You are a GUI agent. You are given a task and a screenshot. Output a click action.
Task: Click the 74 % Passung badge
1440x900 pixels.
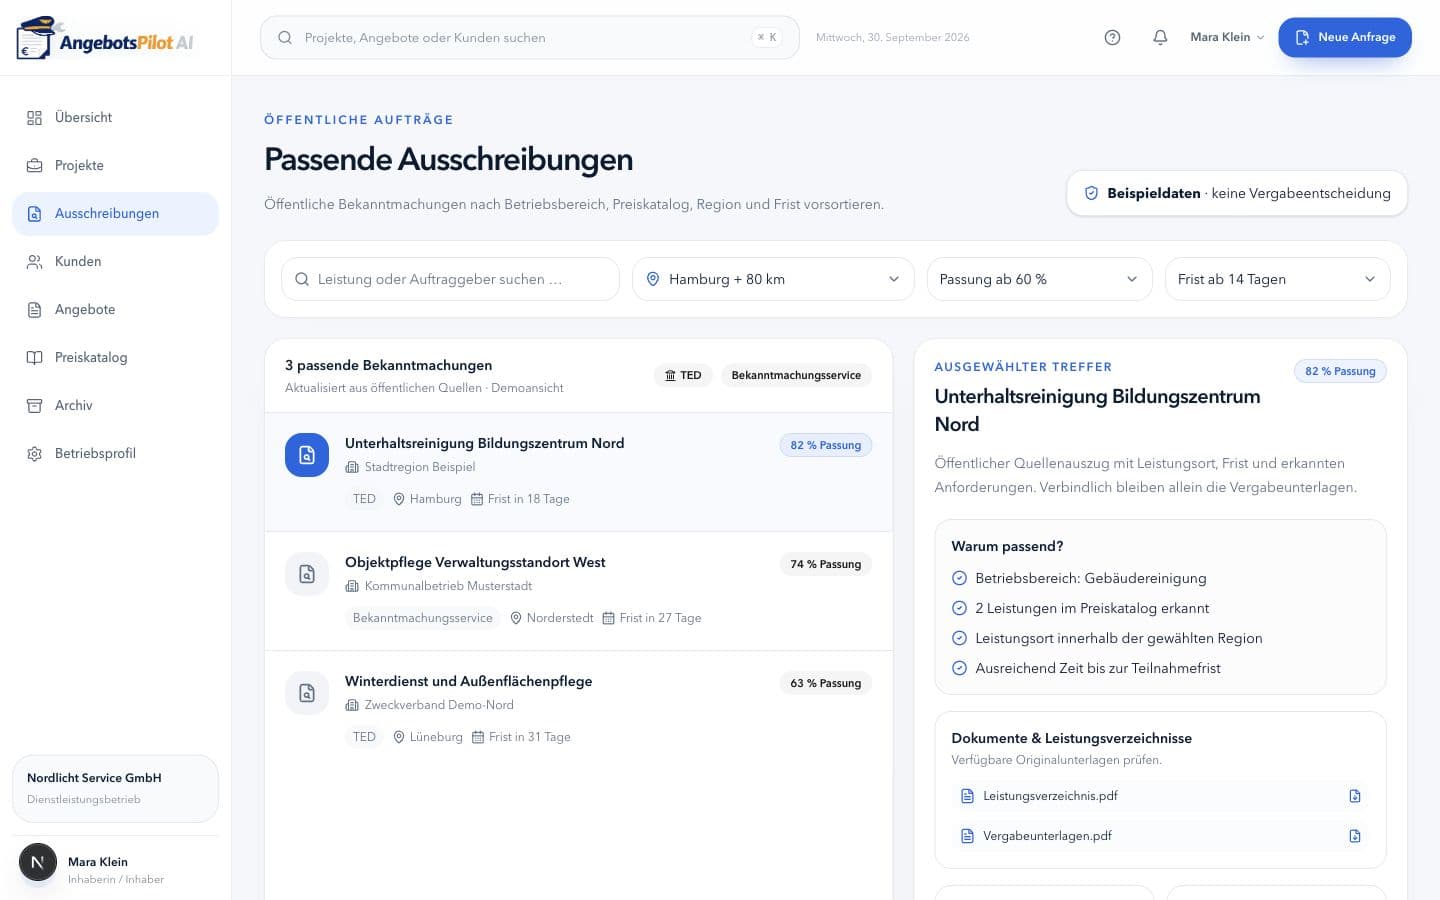(825, 564)
